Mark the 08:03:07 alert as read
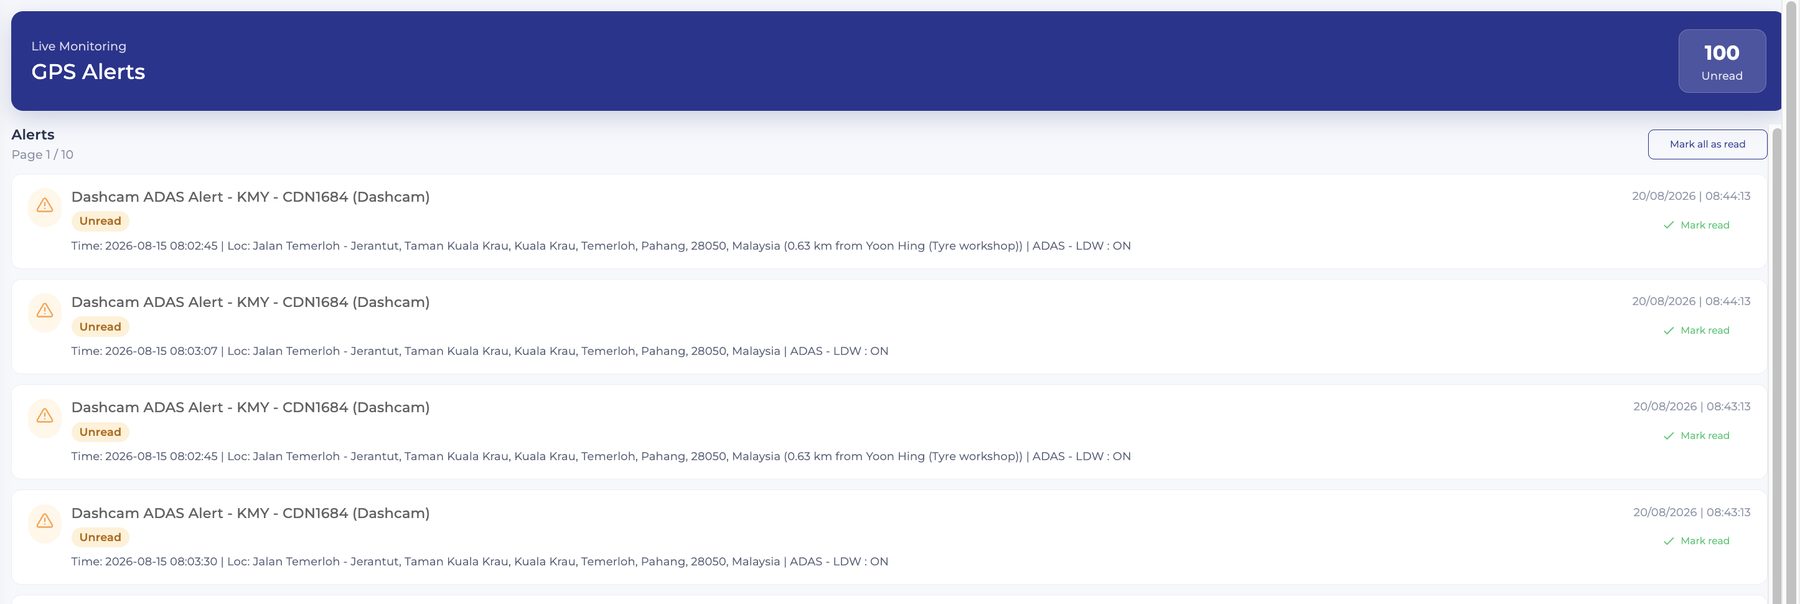The image size is (1800, 604). click(x=1696, y=331)
